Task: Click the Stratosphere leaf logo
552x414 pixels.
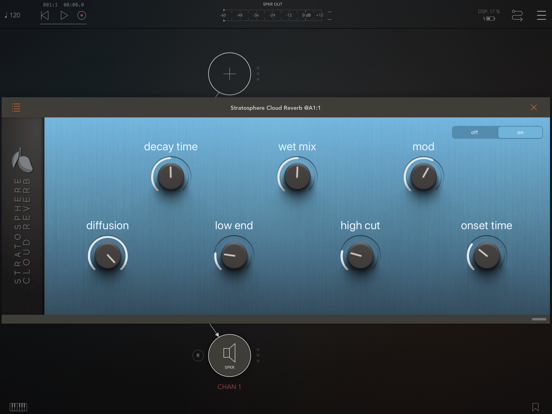Action: pos(22,160)
